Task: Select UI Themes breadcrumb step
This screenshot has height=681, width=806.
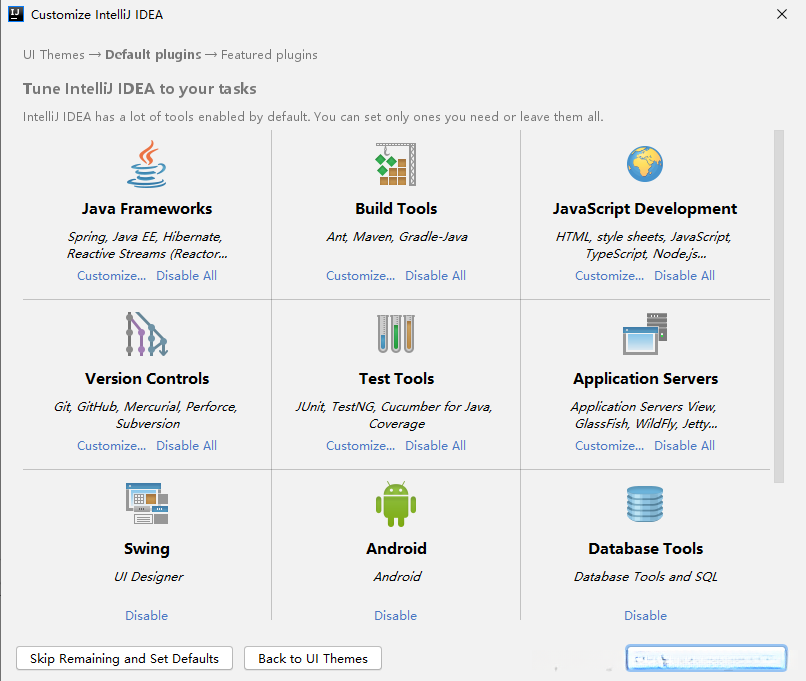Action: tap(53, 55)
